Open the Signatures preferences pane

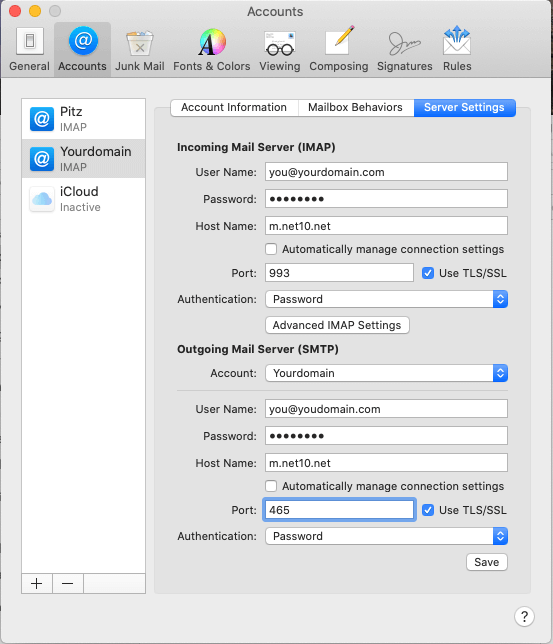point(405,49)
